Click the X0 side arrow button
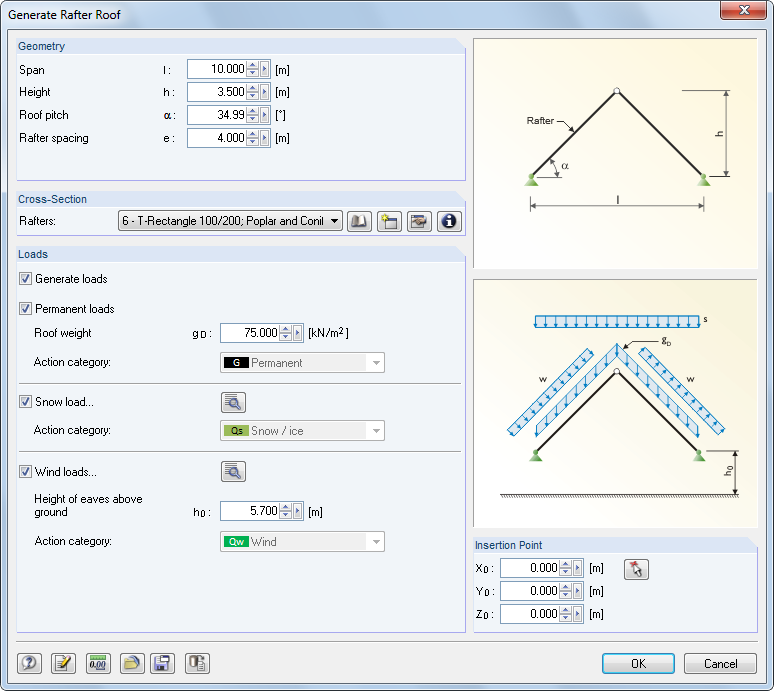Viewport: 774px width, 691px height. point(578,568)
